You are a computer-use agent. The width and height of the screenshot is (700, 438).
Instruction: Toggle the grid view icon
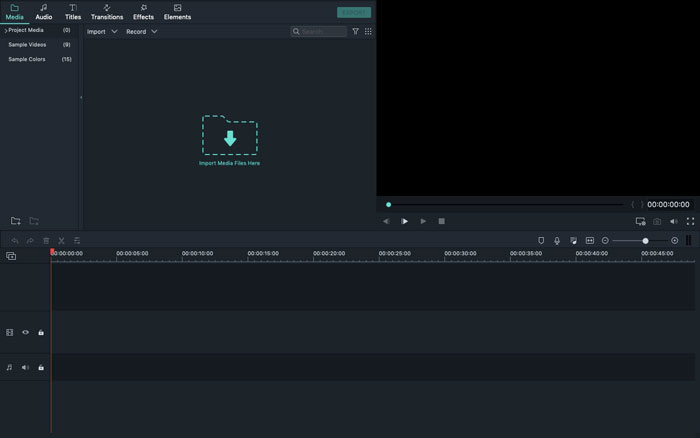368,31
